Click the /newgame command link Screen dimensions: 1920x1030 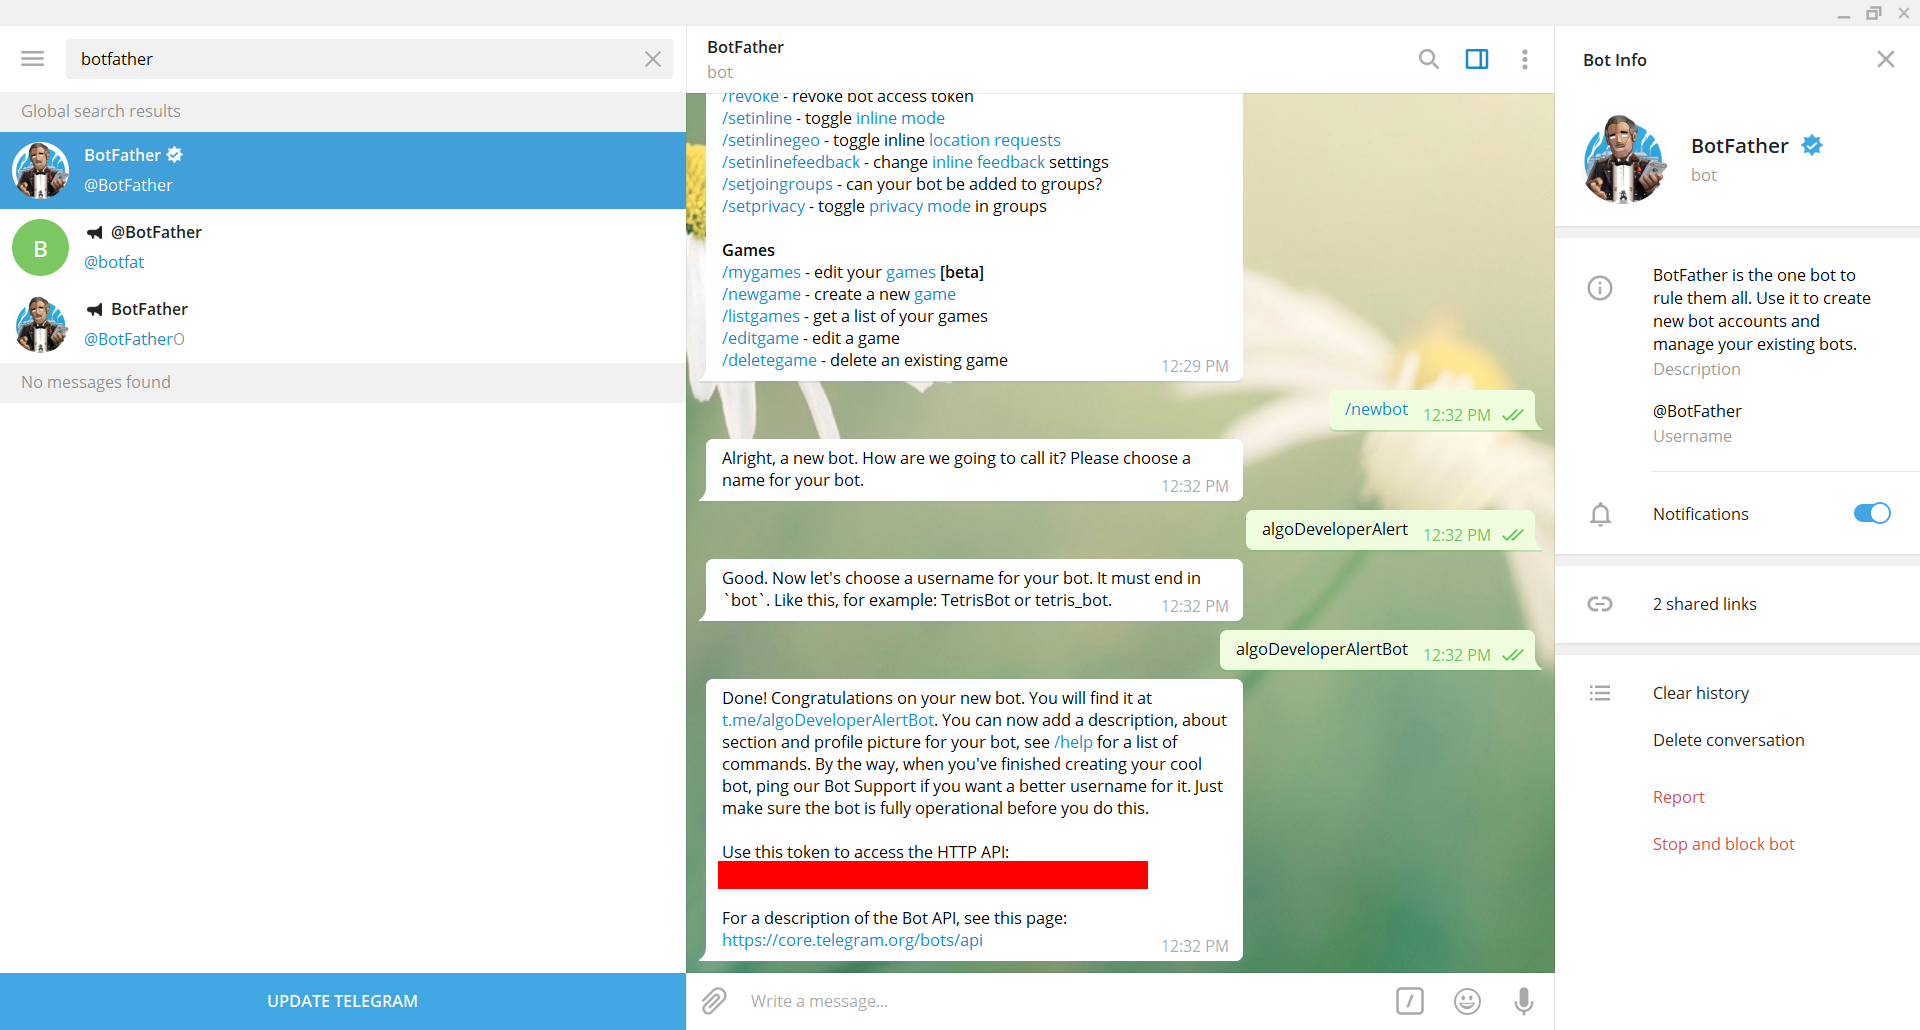pos(761,294)
